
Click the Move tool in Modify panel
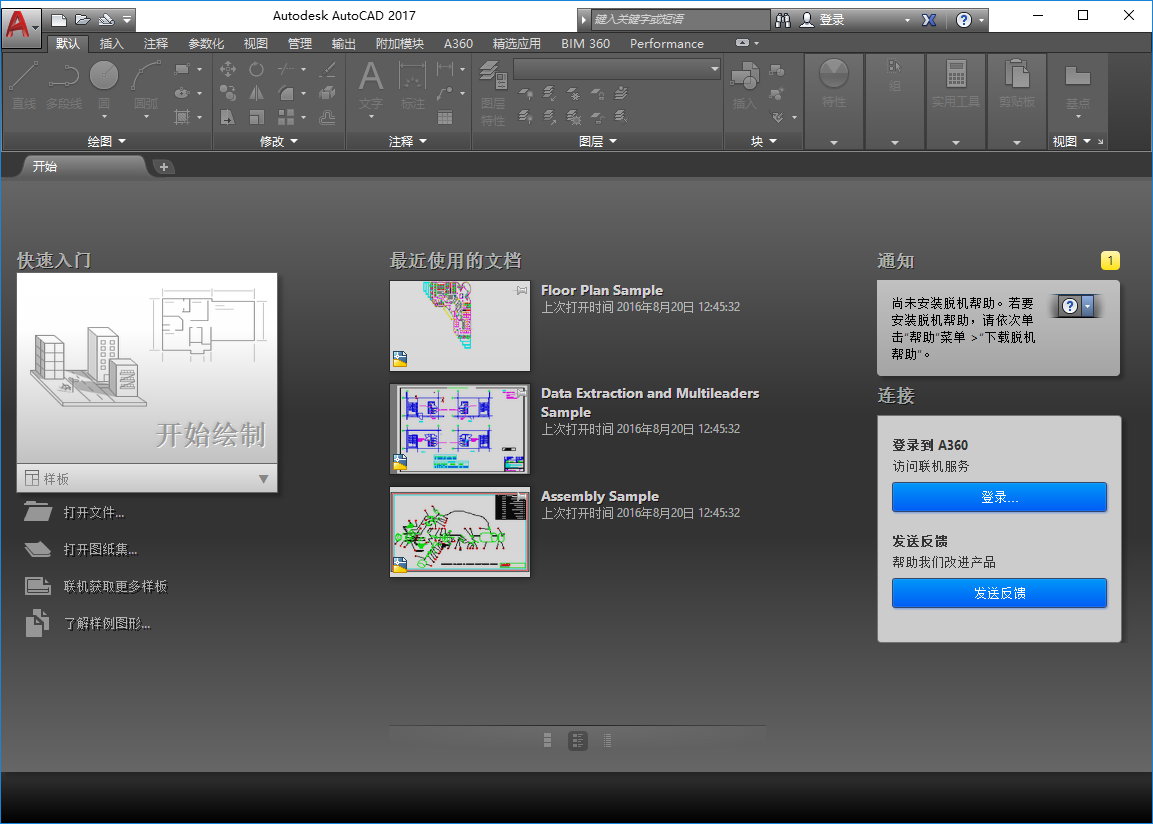pos(228,69)
